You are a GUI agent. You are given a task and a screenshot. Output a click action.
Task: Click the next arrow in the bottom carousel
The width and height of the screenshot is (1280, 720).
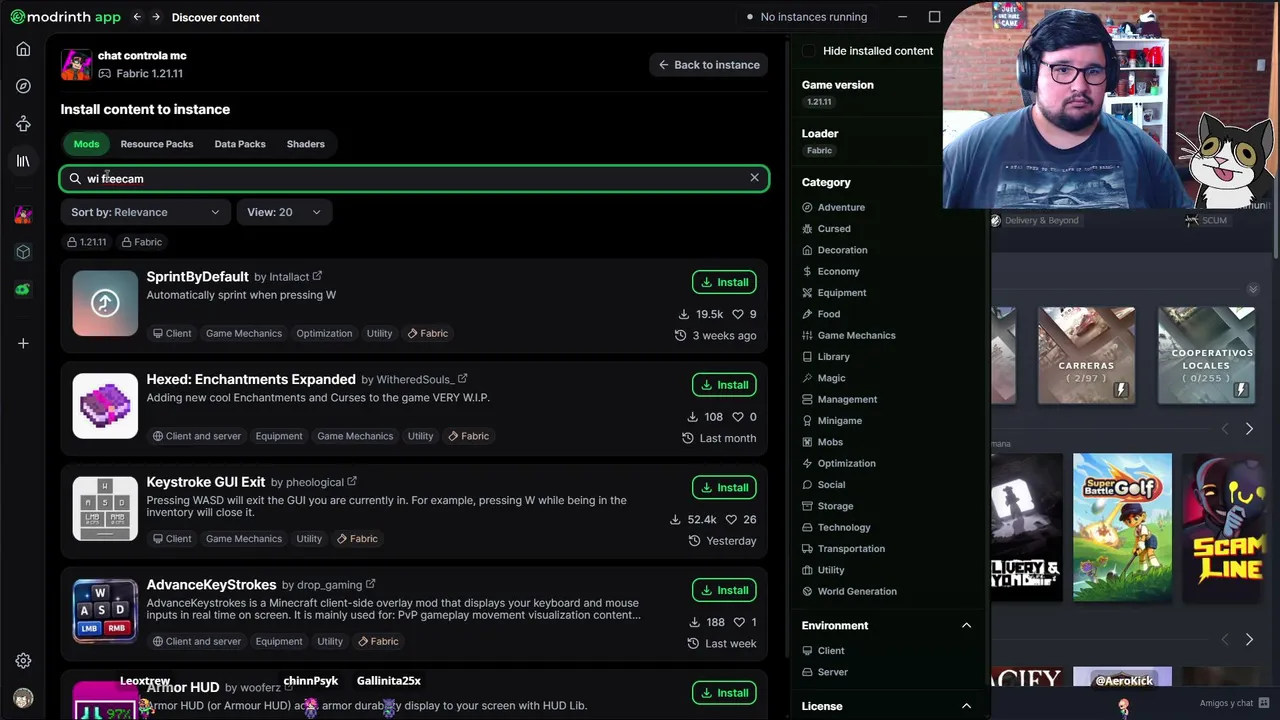1249,639
